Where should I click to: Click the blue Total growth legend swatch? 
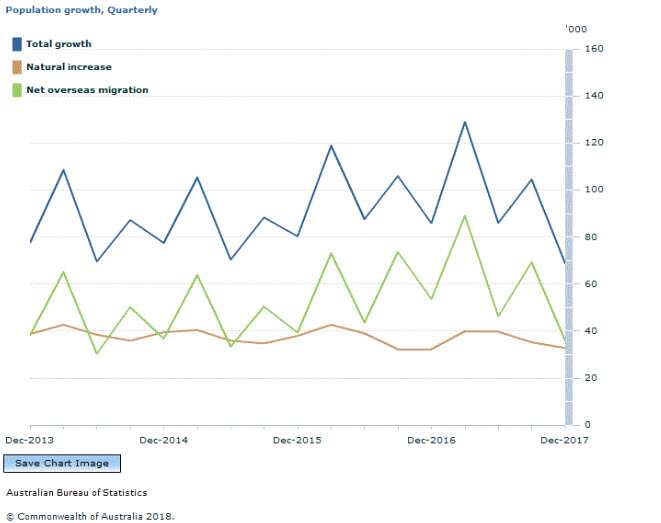tap(17, 44)
